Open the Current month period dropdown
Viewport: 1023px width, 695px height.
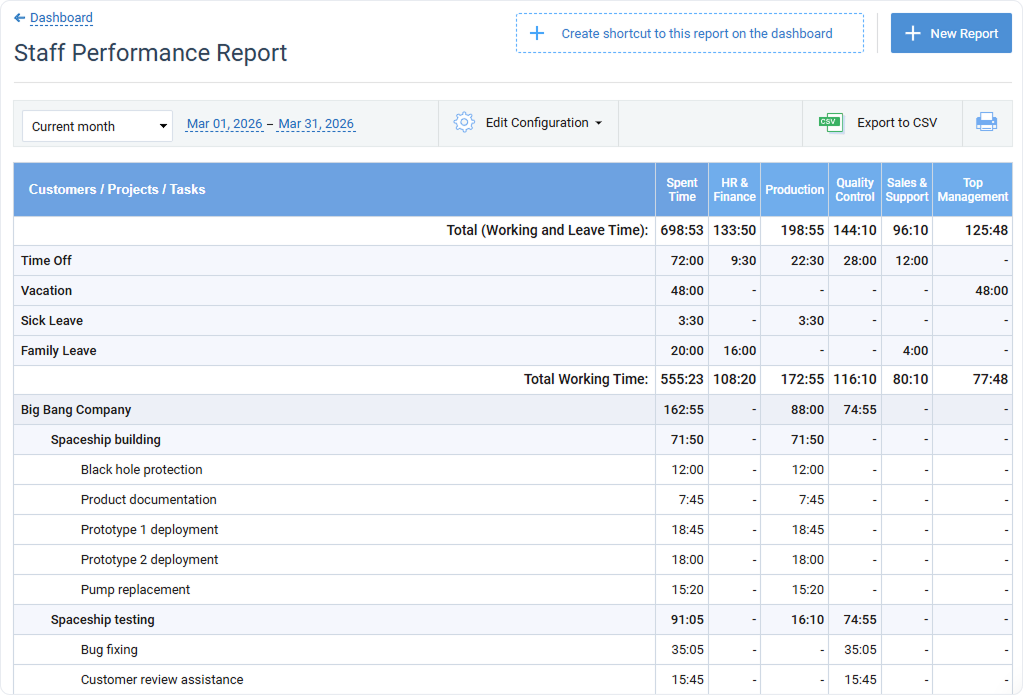pyautogui.click(x=96, y=126)
